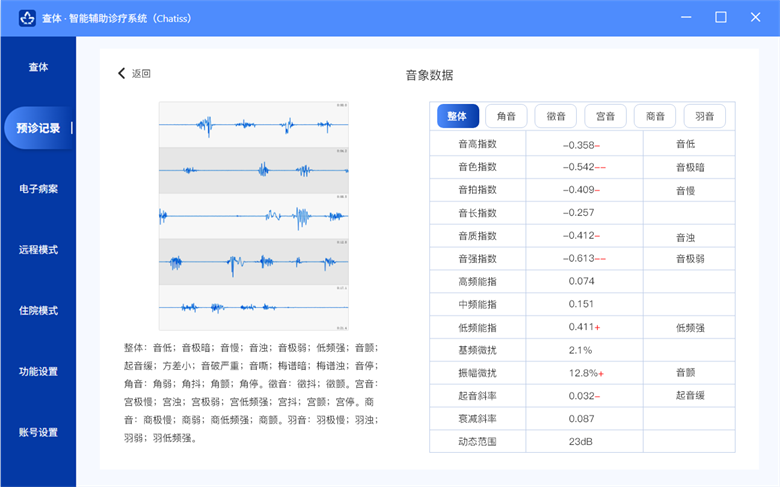
Task: Select the 整体 tab
Action: (x=458, y=116)
